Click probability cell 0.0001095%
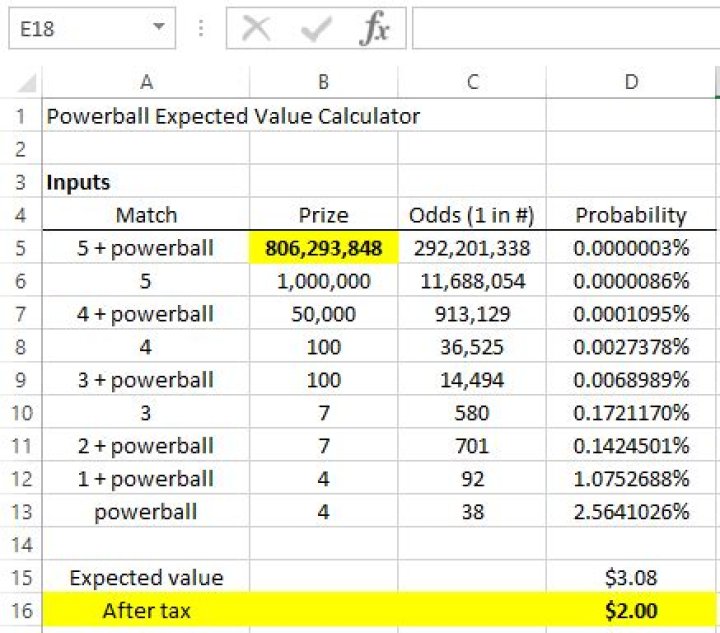The image size is (720, 633). tap(631, 314)
